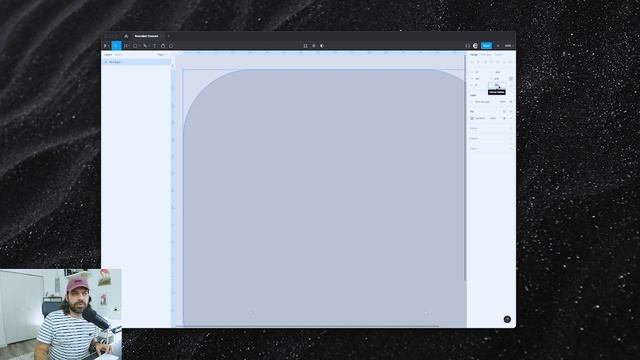Open the Page dropdown in left panel
This screenshot has width=640, height=360.
(161, 55)
